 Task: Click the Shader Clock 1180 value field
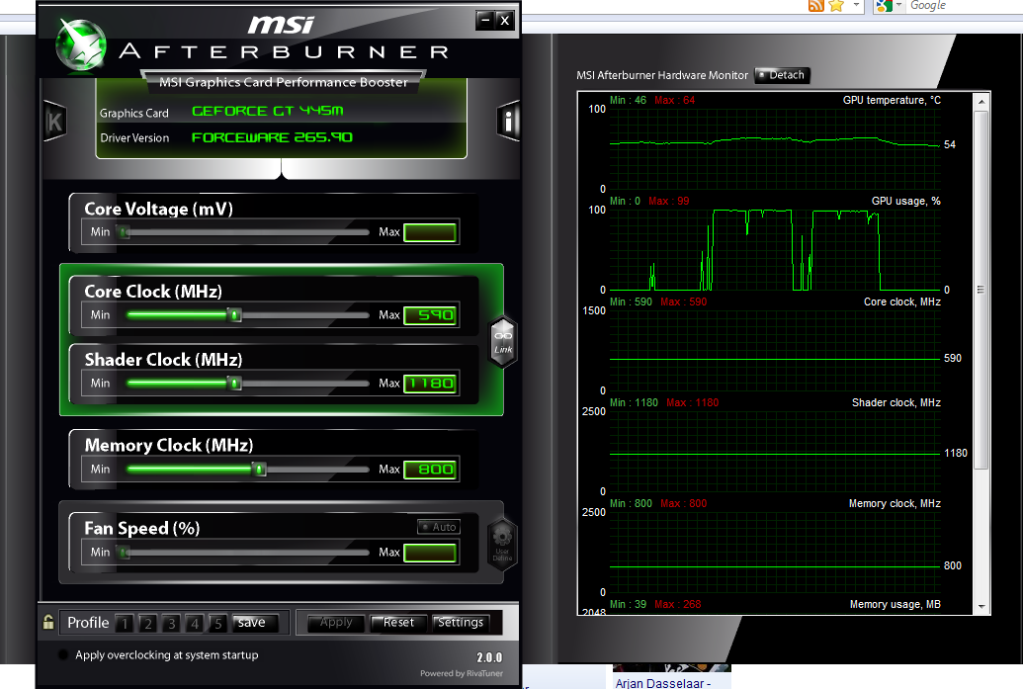(430, 384)
